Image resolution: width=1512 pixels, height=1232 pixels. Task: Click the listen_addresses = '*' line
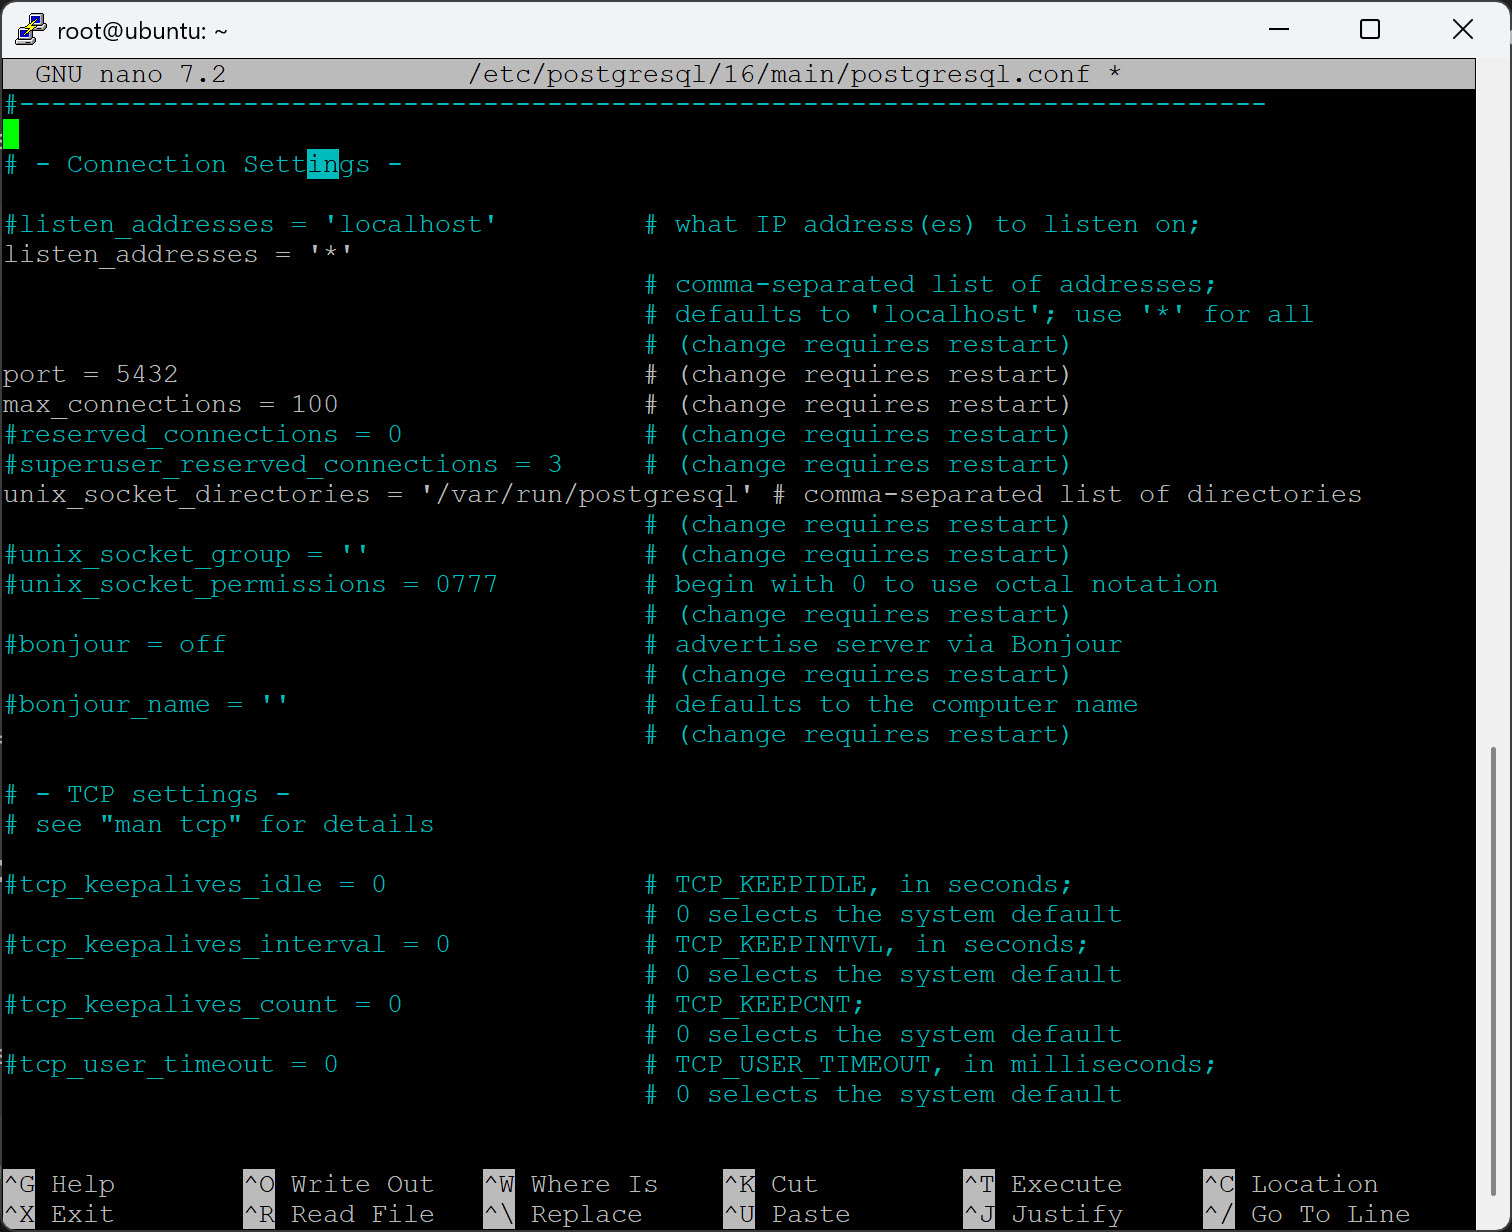point(175,254)
